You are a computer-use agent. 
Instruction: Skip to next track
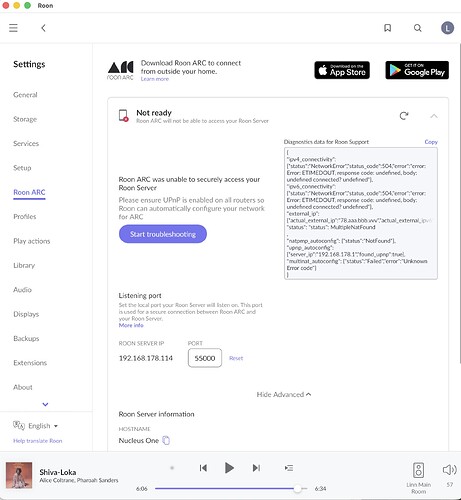[256, 468]
